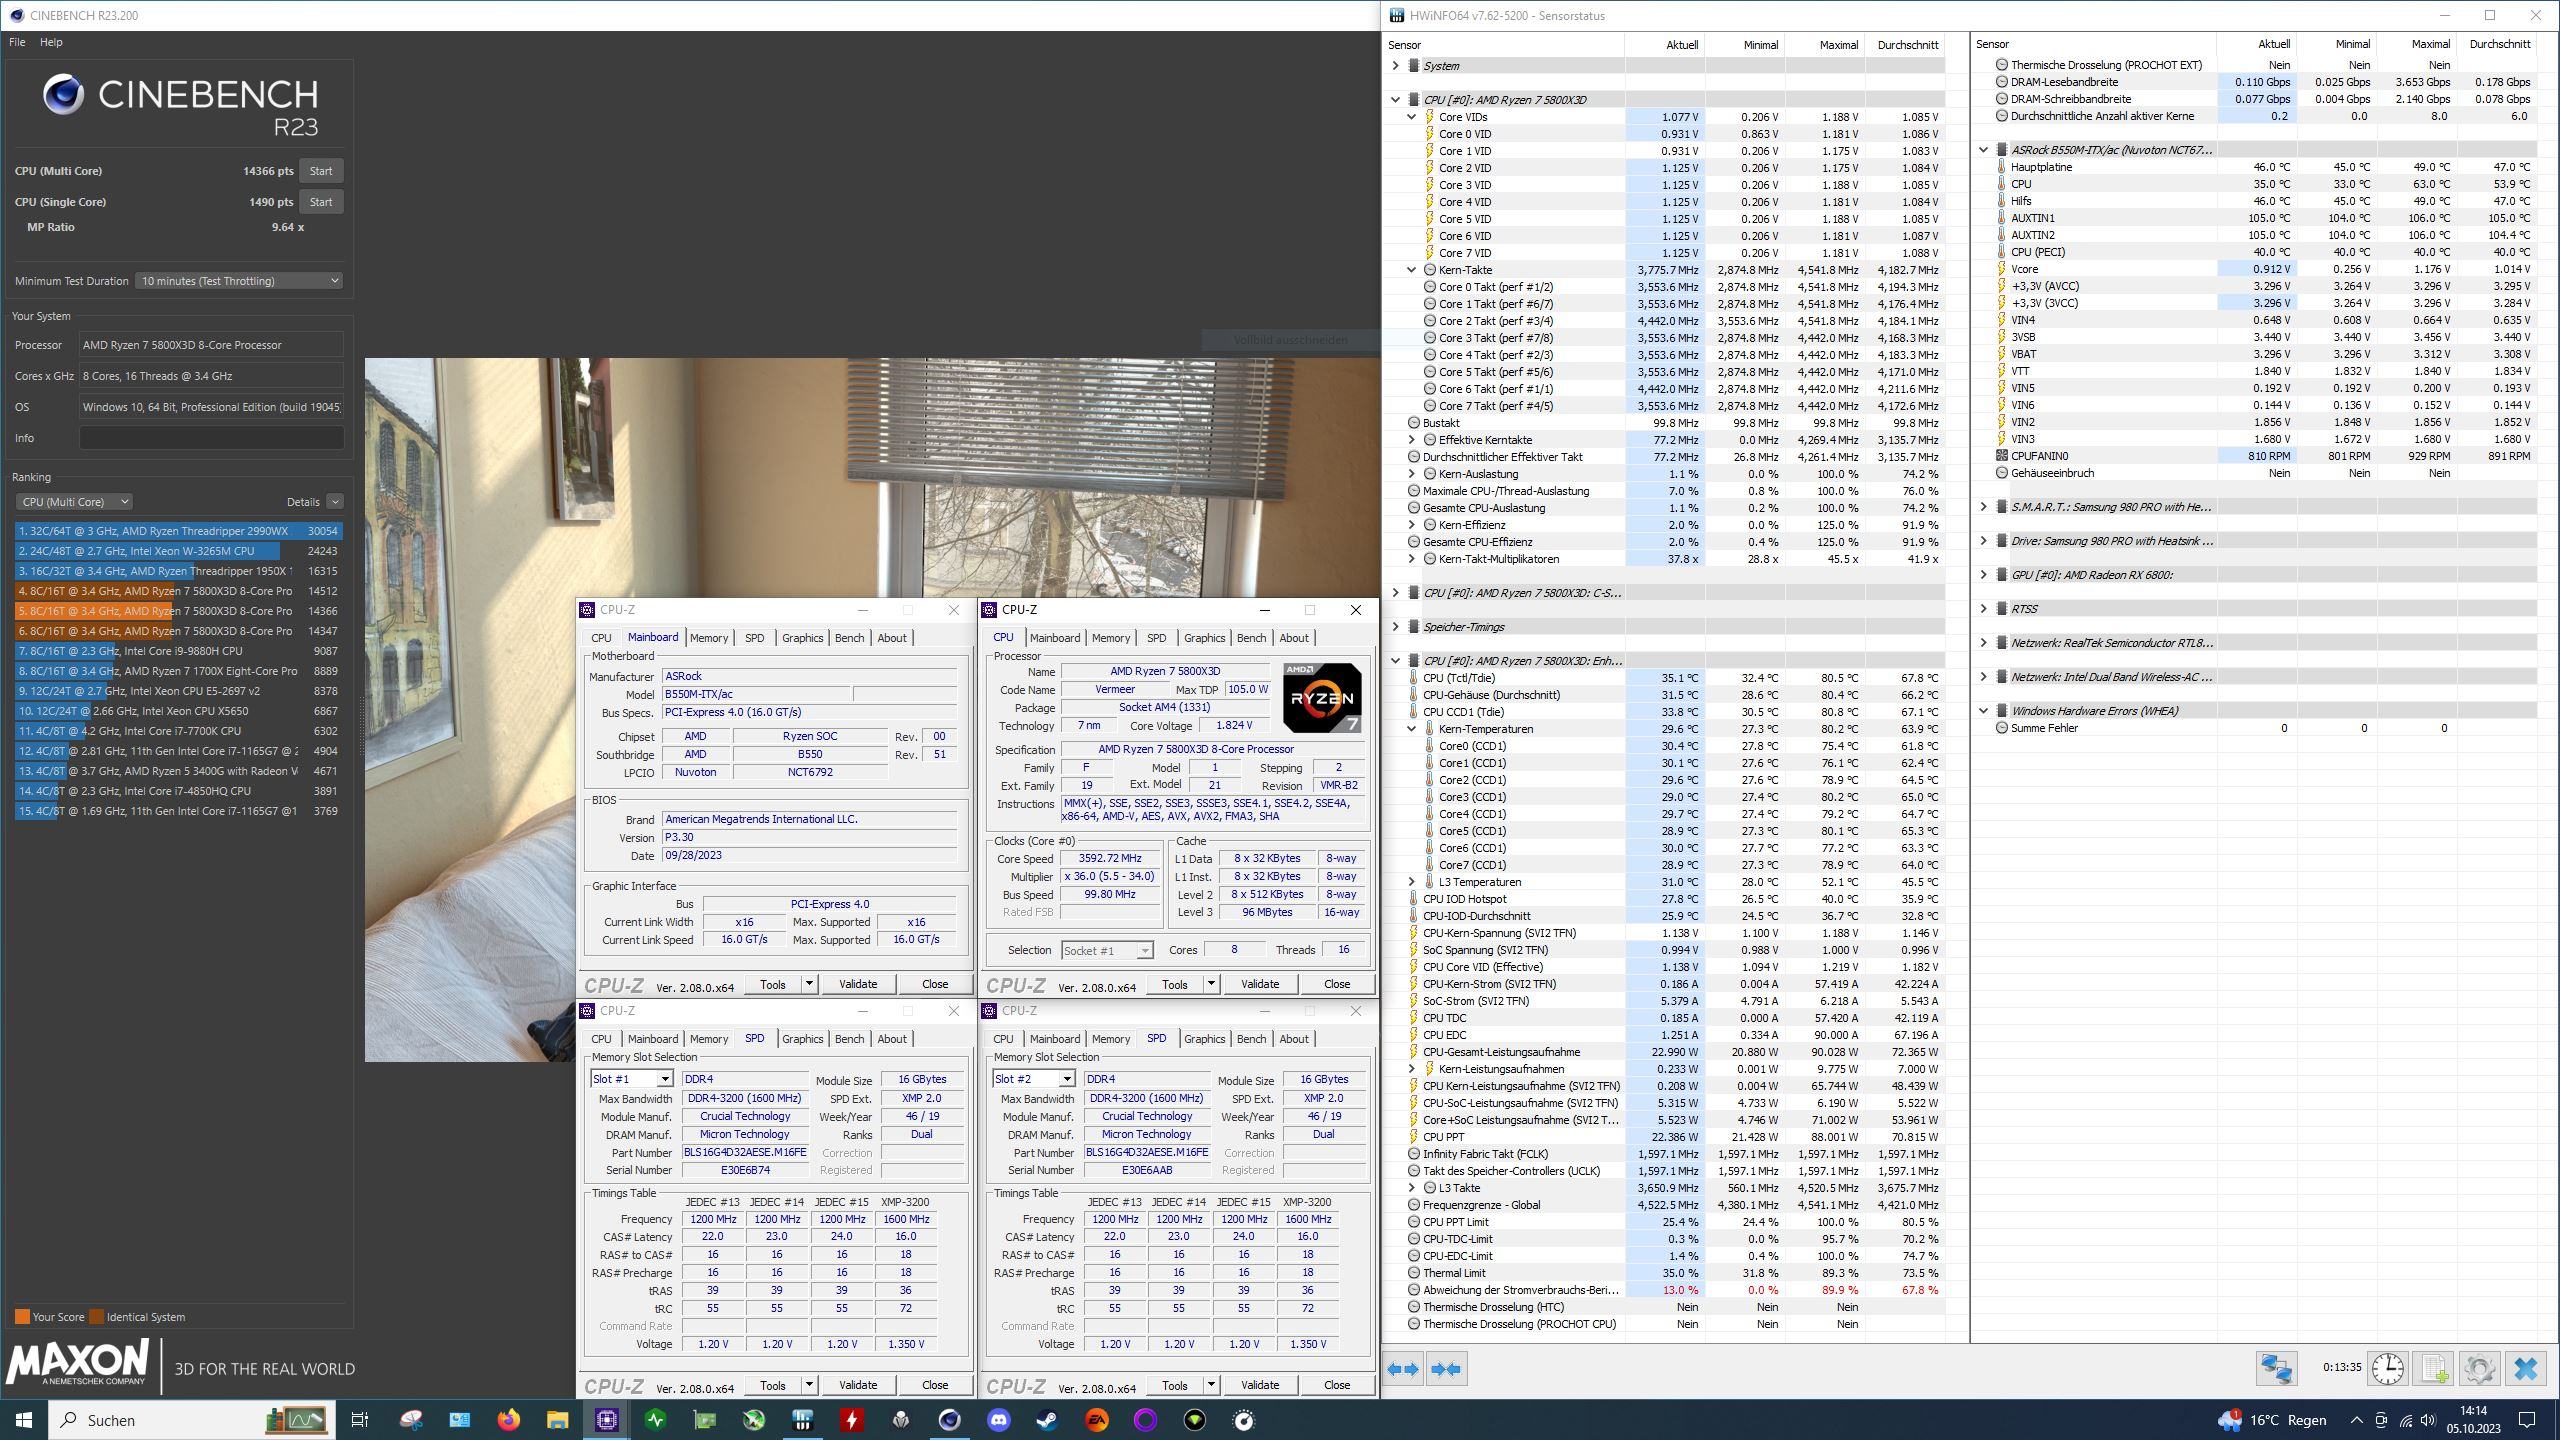Click the blue X exit sensor icon
2560x1440 pixels.
tap(2525, 1368)
